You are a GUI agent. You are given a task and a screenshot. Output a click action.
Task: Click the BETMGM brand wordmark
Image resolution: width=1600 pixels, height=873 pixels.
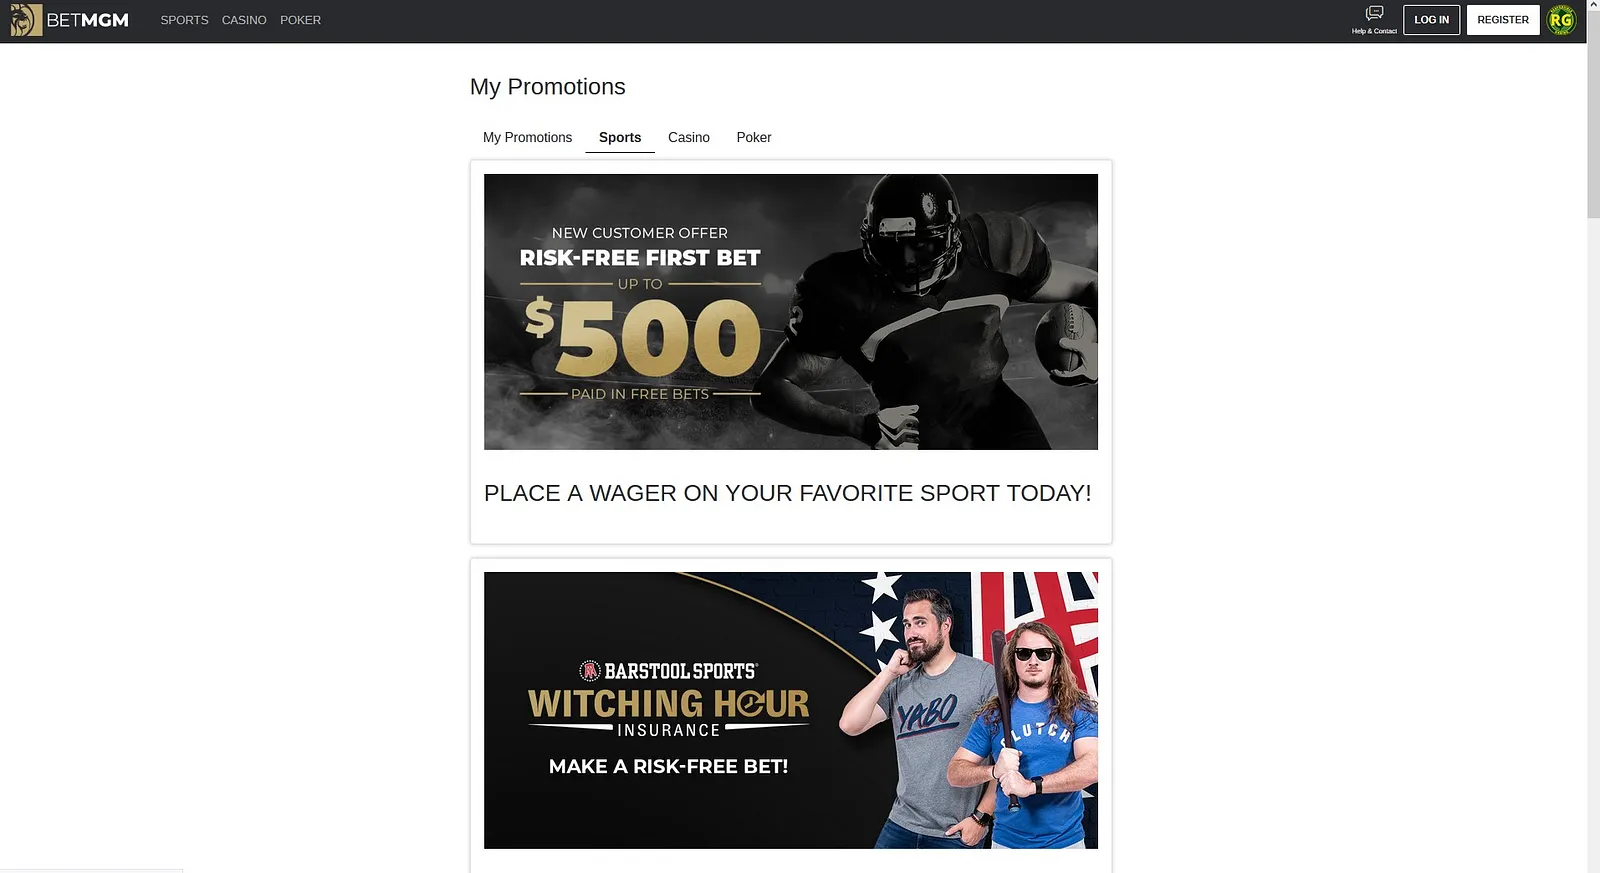click(88, 20)
